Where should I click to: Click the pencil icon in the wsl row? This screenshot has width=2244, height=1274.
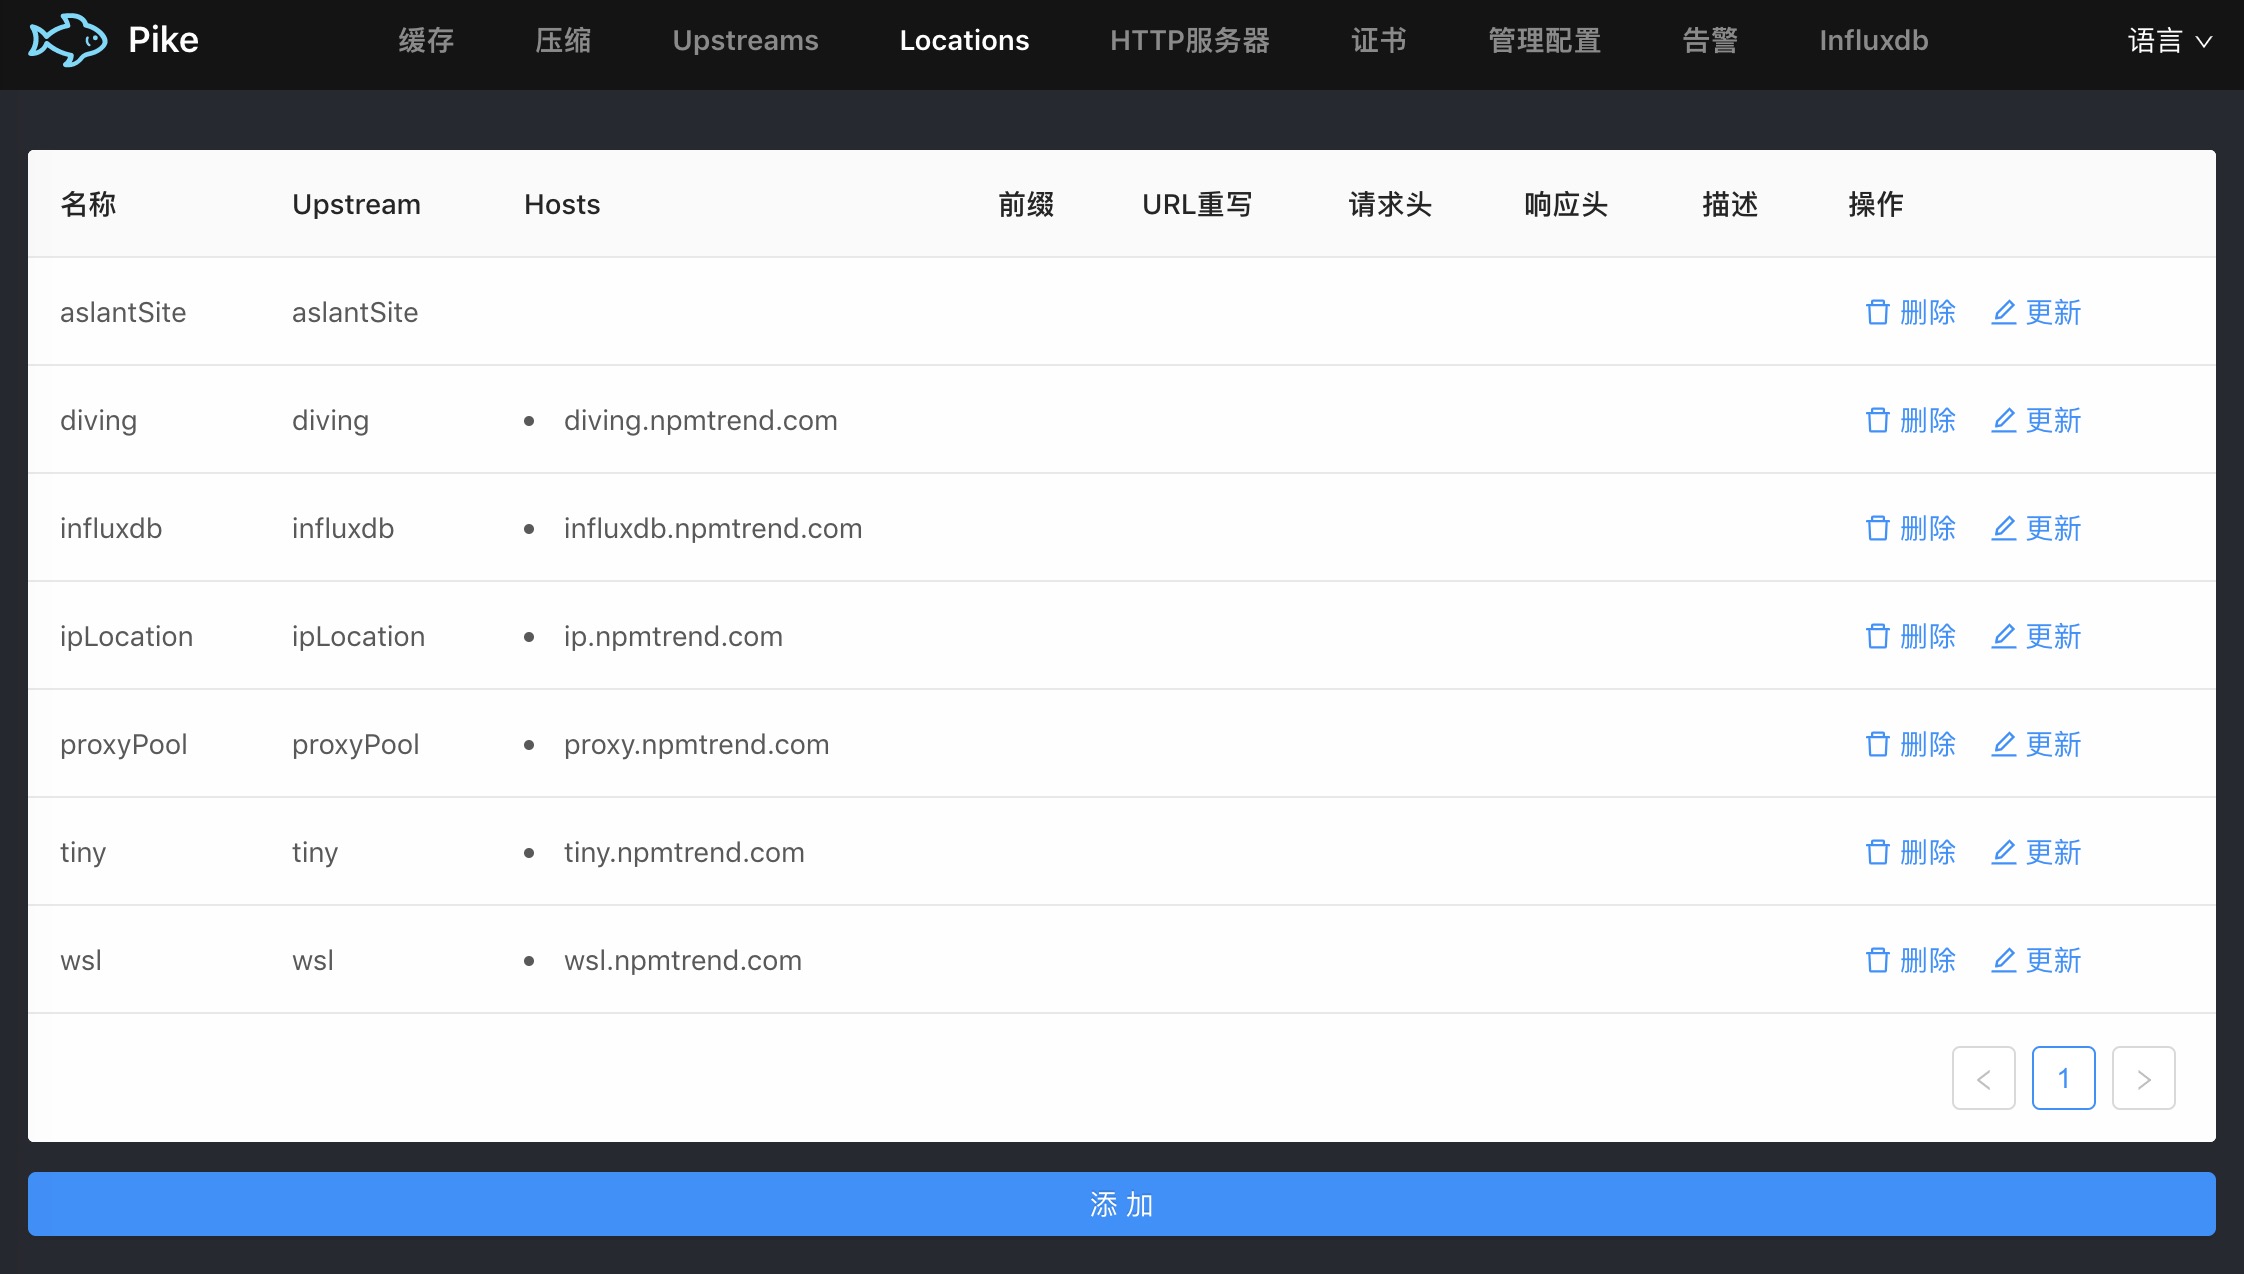(2003, 961)
